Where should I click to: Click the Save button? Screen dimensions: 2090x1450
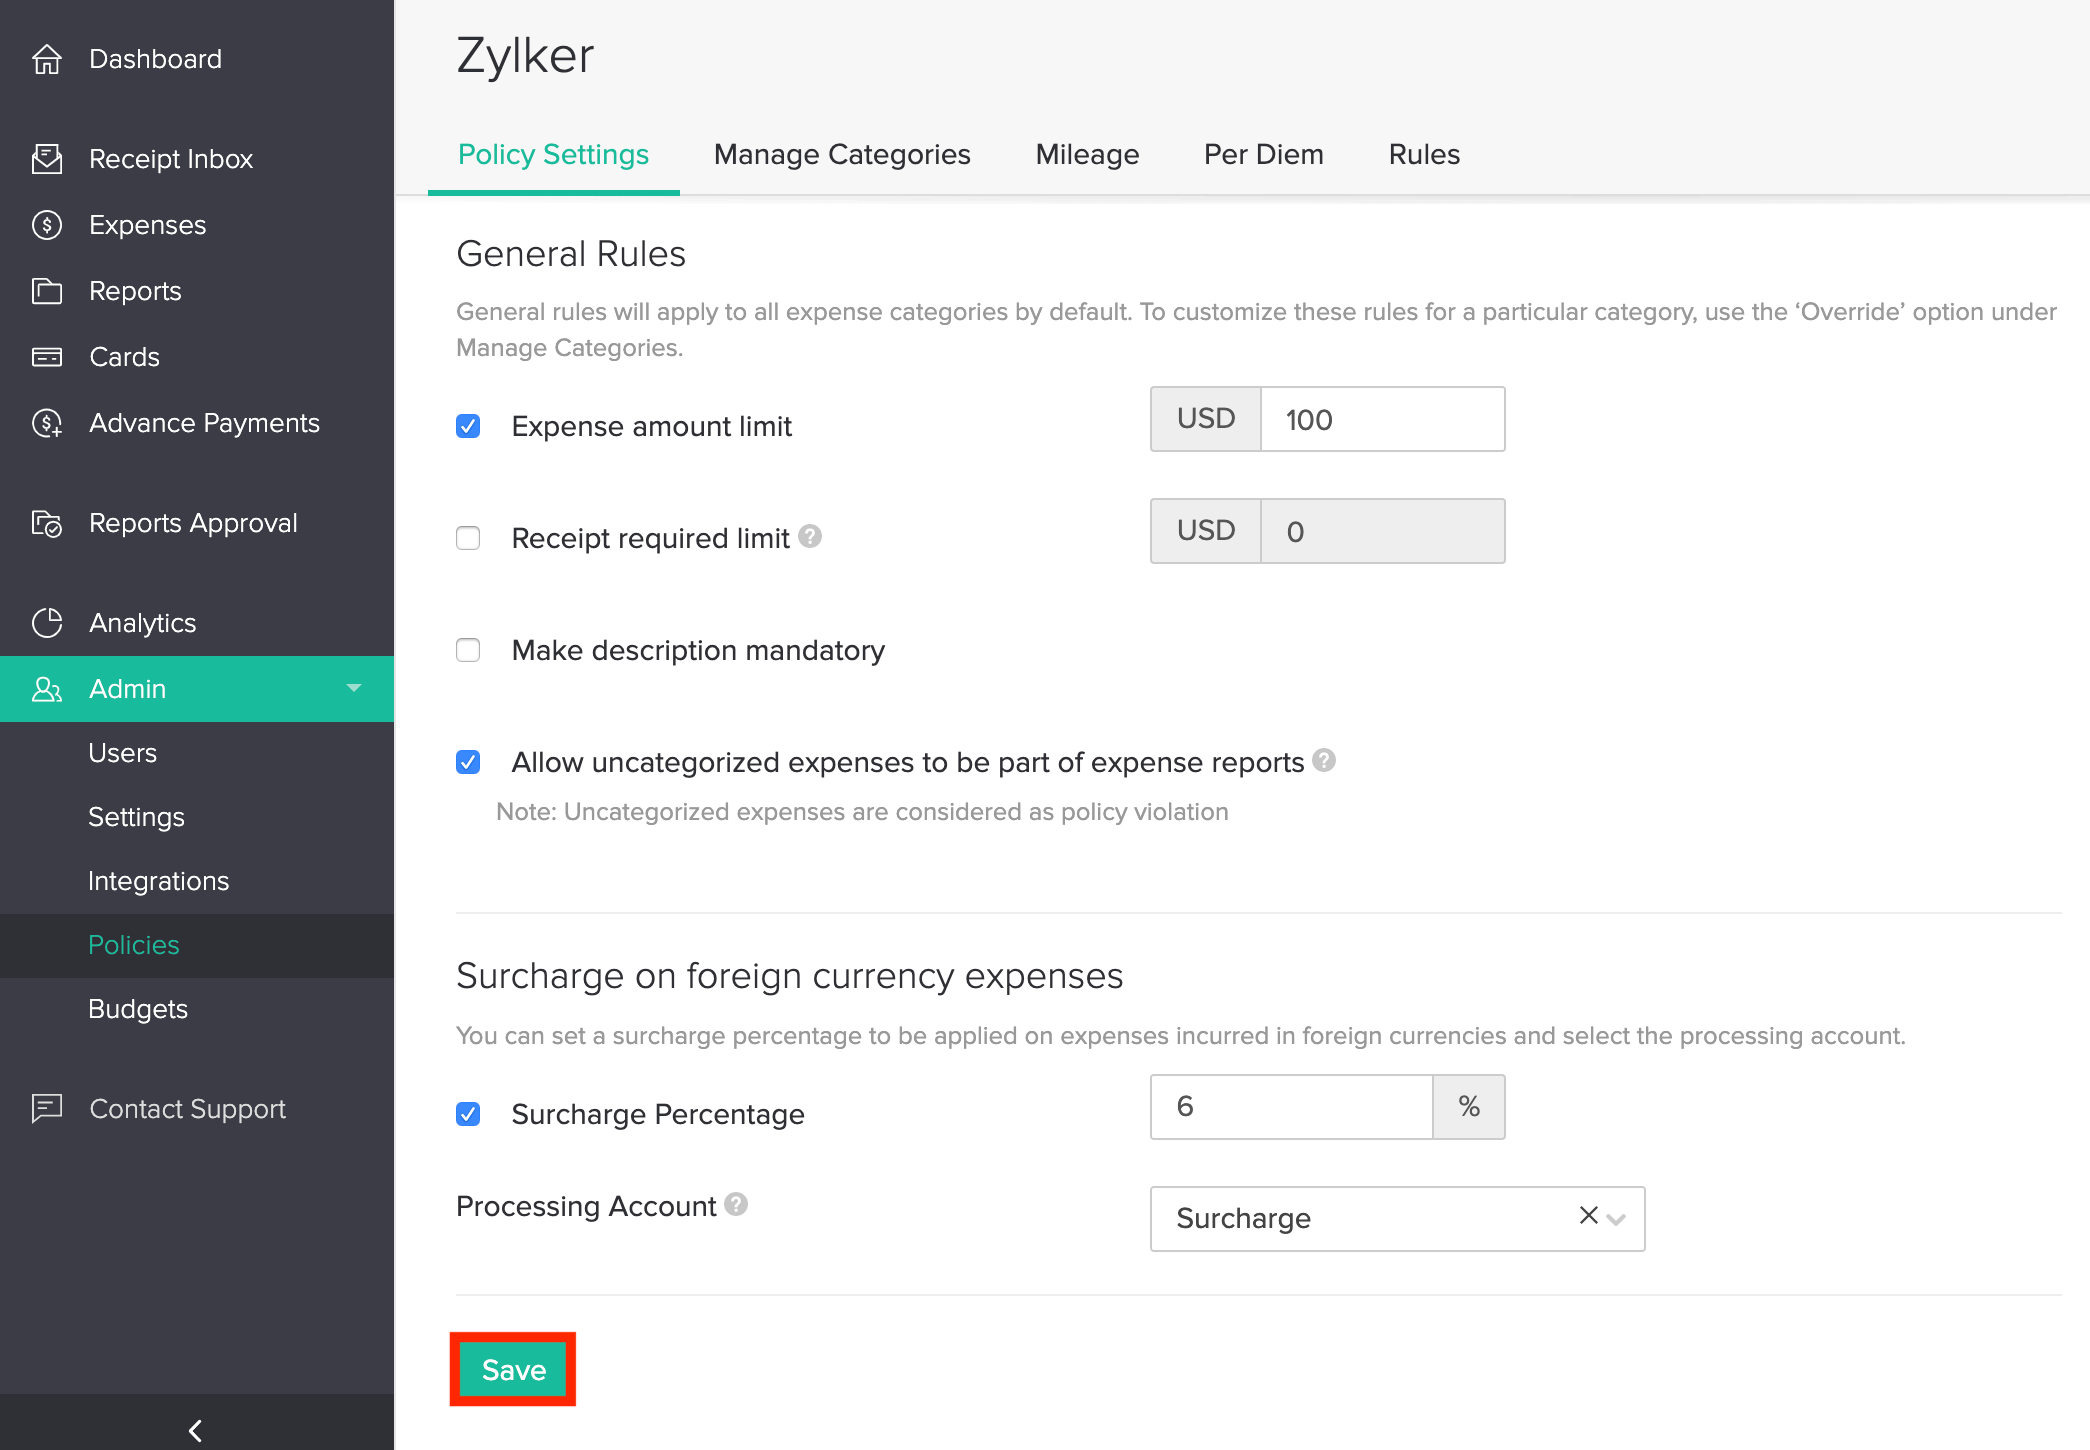pos(513,1370)
